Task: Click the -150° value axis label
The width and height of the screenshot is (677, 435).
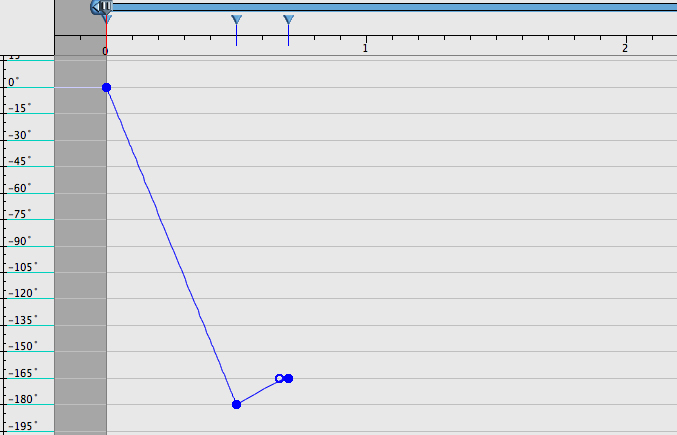Action: 23,346
